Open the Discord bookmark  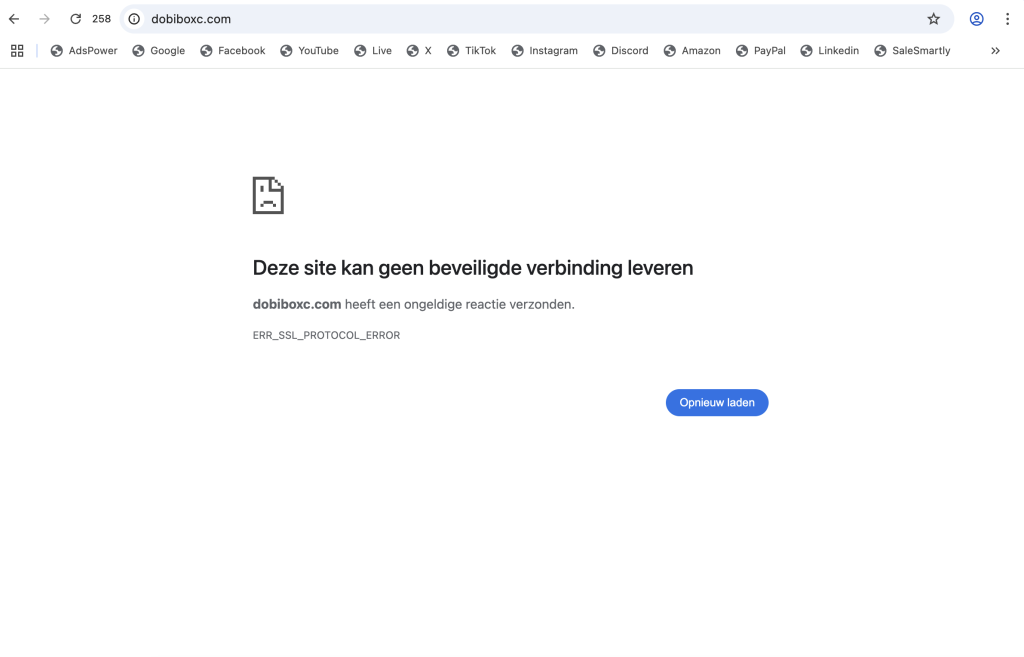(x=620, y=51)
